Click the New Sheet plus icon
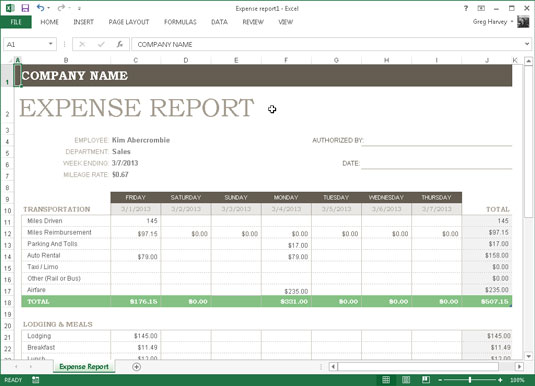Screen dimensions: 535x386 pyautogui.click(x=136, y=367)
